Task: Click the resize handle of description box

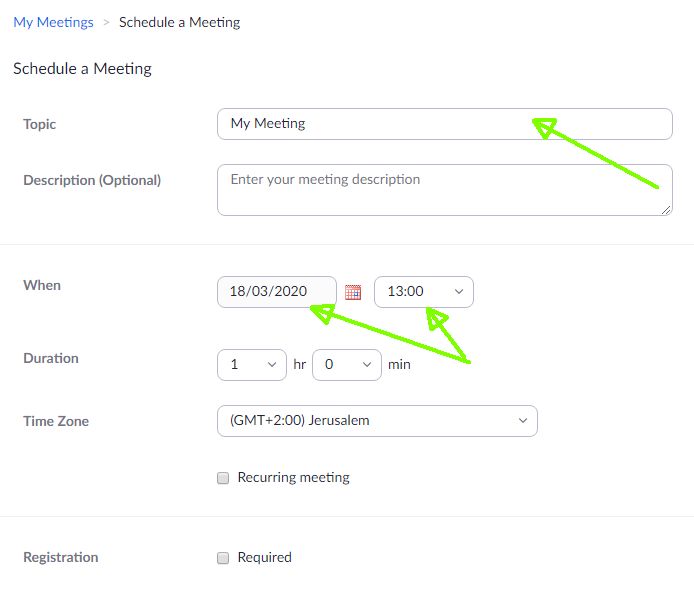Action: click(666, 209)
